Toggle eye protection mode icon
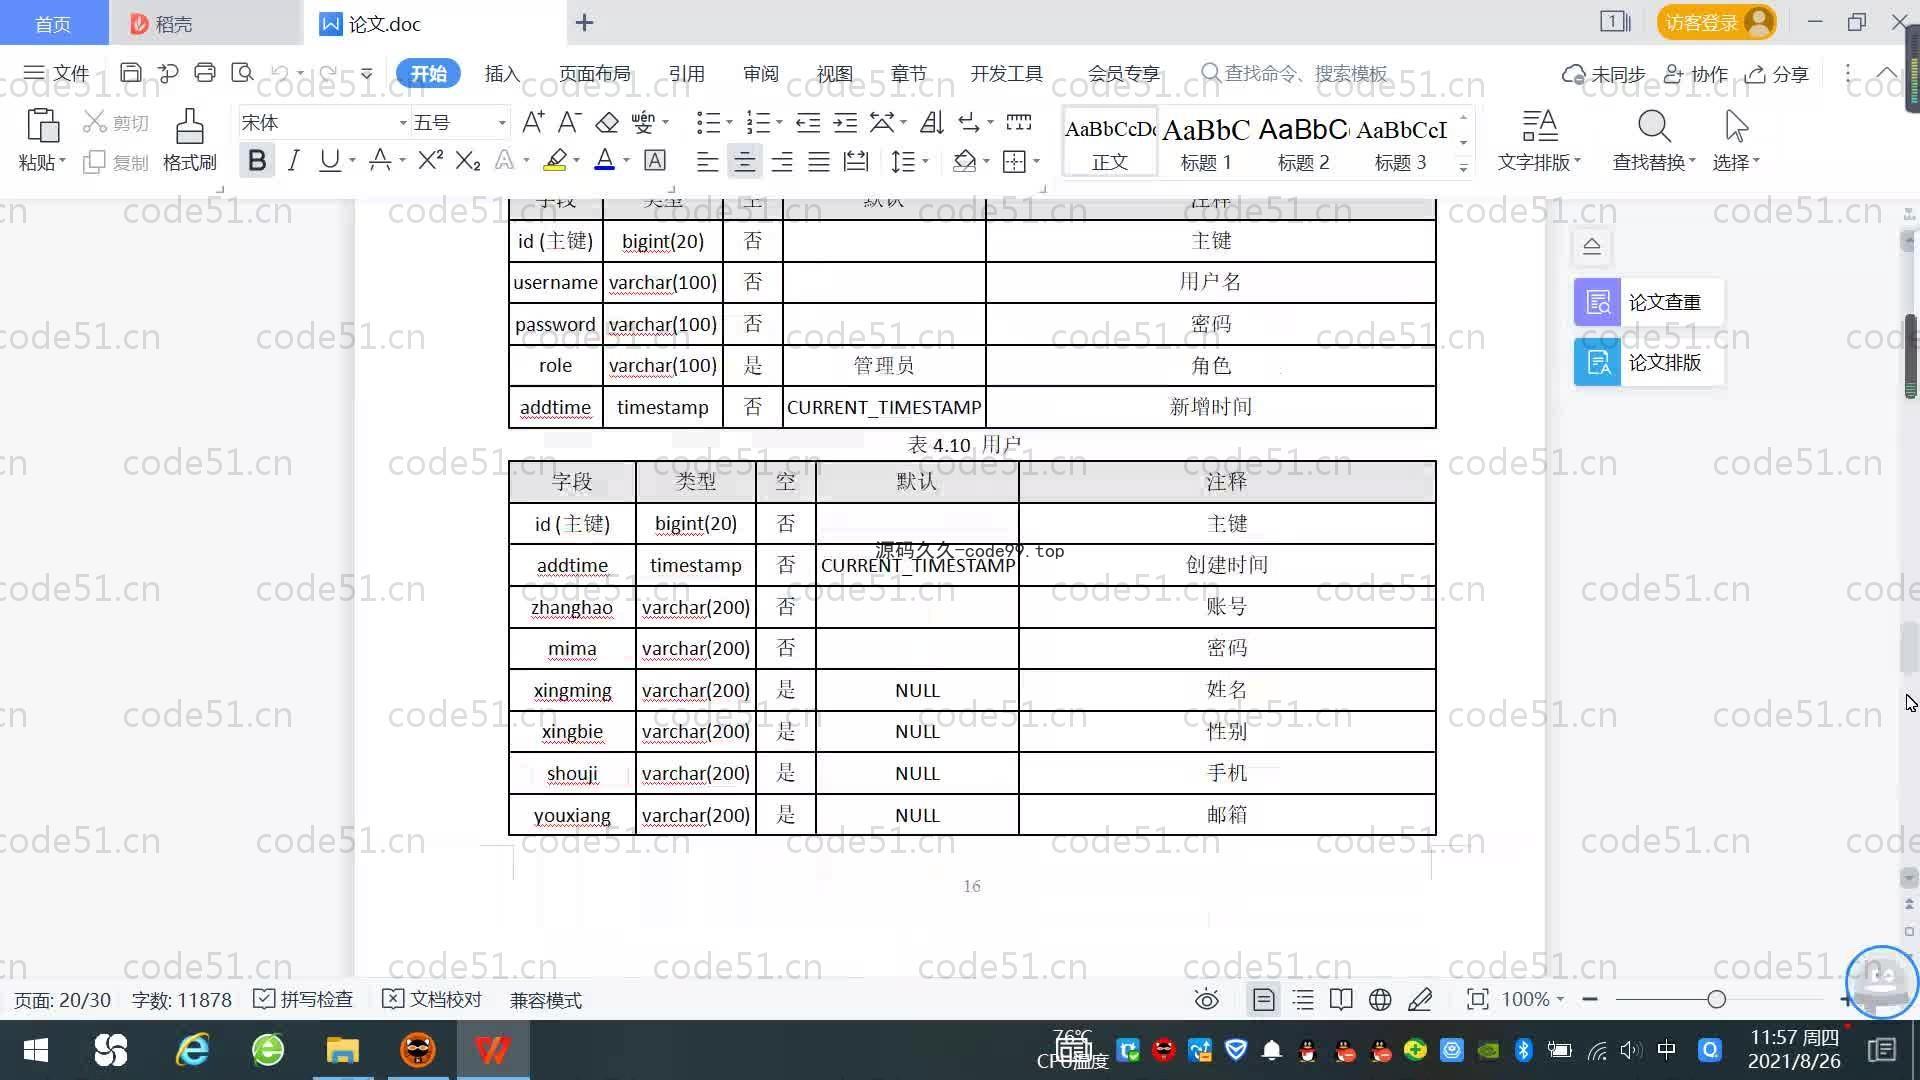This screenshot has height=1080, width=1920. [x=1207, y=1000]
